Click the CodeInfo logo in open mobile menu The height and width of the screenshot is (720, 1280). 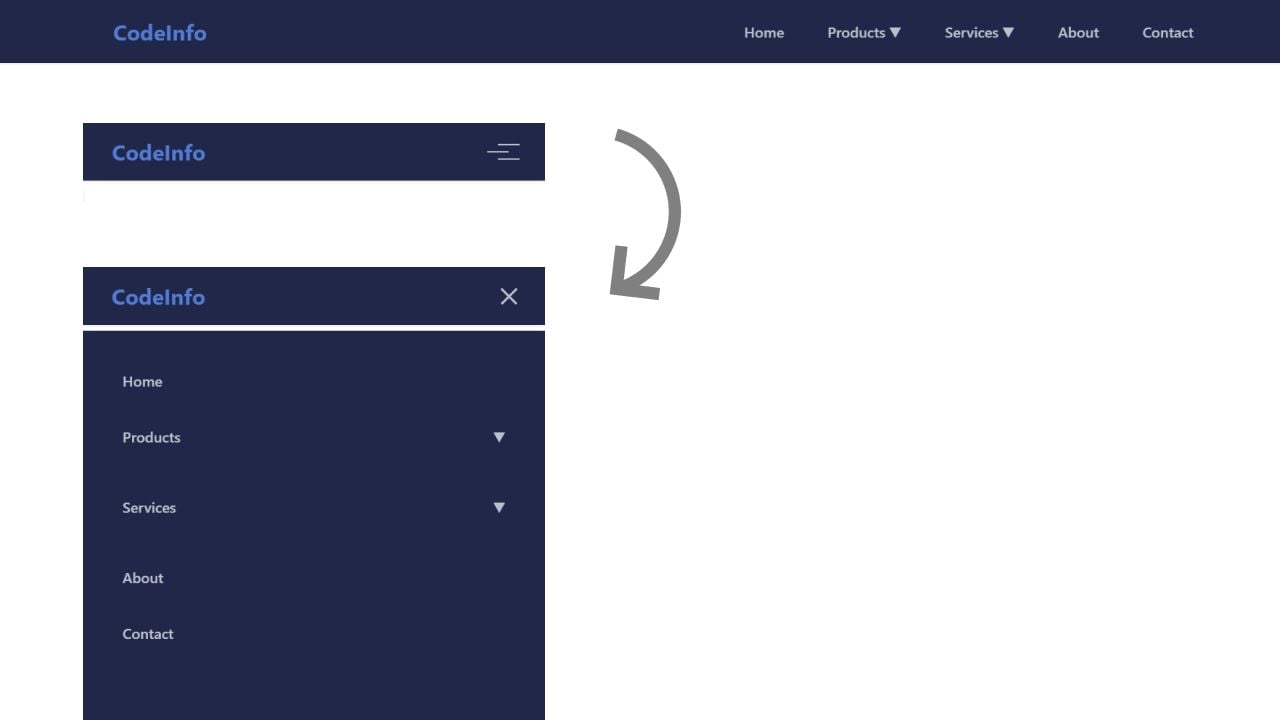(158, 296)
